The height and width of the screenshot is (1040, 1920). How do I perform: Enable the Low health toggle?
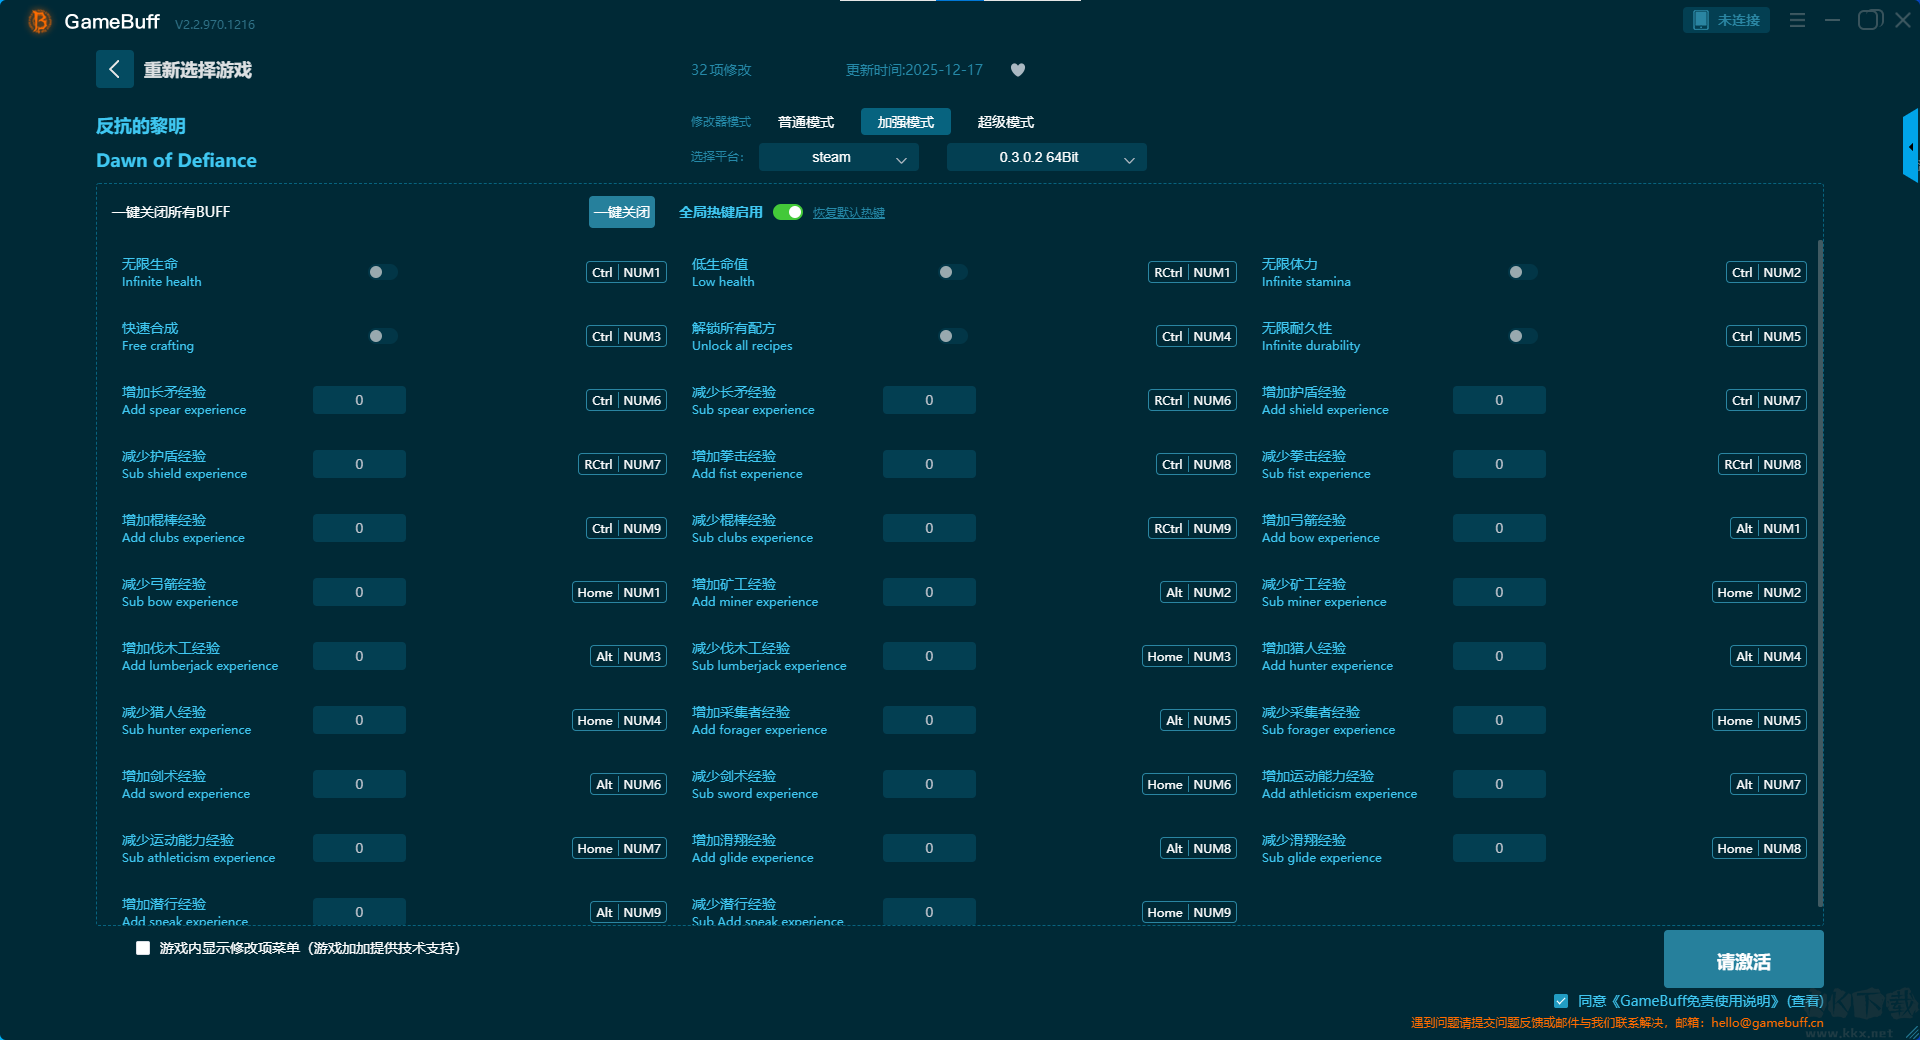click(x=952, y=272)
